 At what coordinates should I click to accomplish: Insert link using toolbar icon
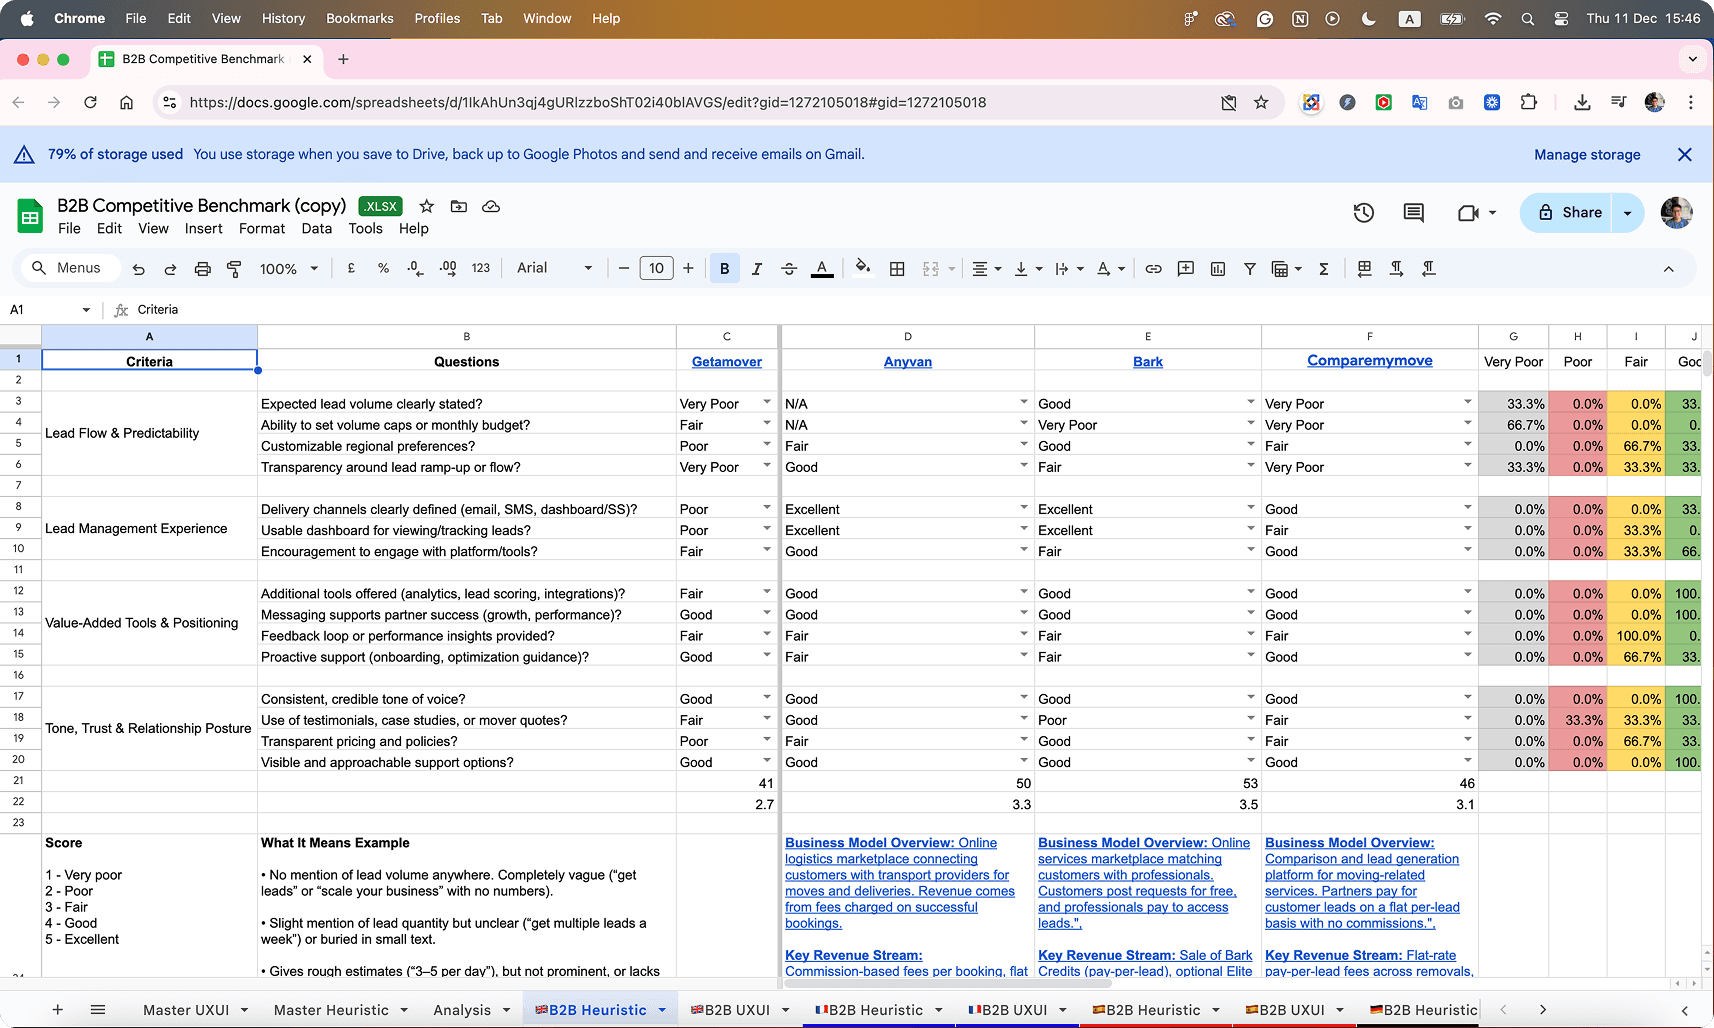pos(1153,269)
